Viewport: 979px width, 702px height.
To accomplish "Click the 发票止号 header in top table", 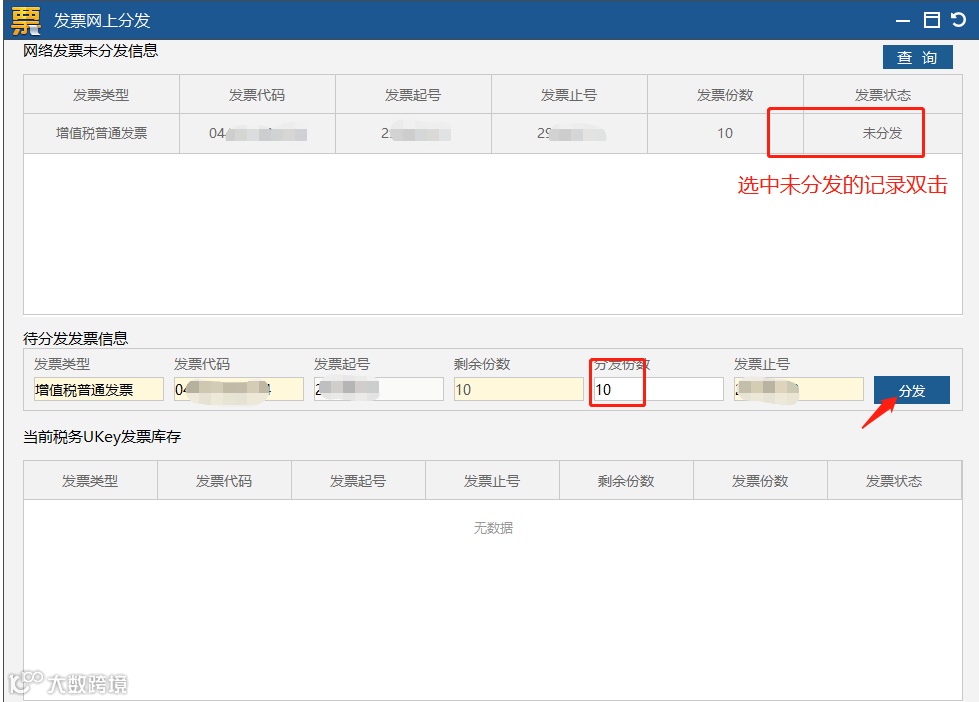I will pyautogui.click(x=569, y=95).
